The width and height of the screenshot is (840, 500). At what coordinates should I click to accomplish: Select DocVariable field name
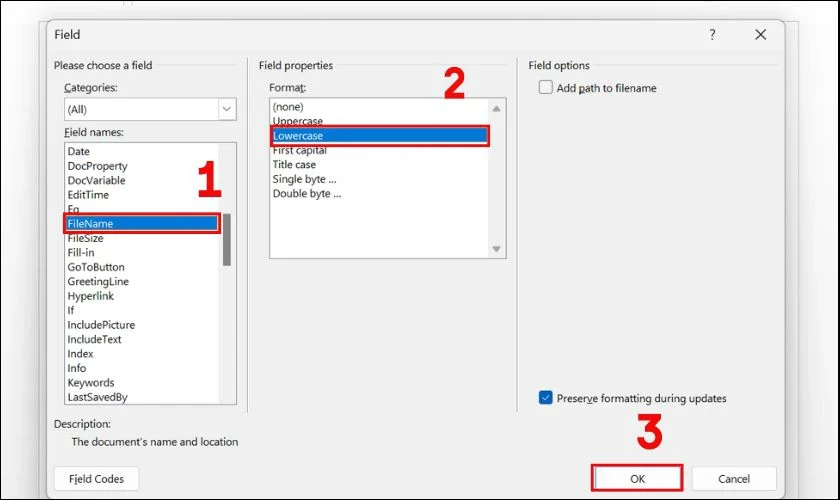click(x=141, y=181)
